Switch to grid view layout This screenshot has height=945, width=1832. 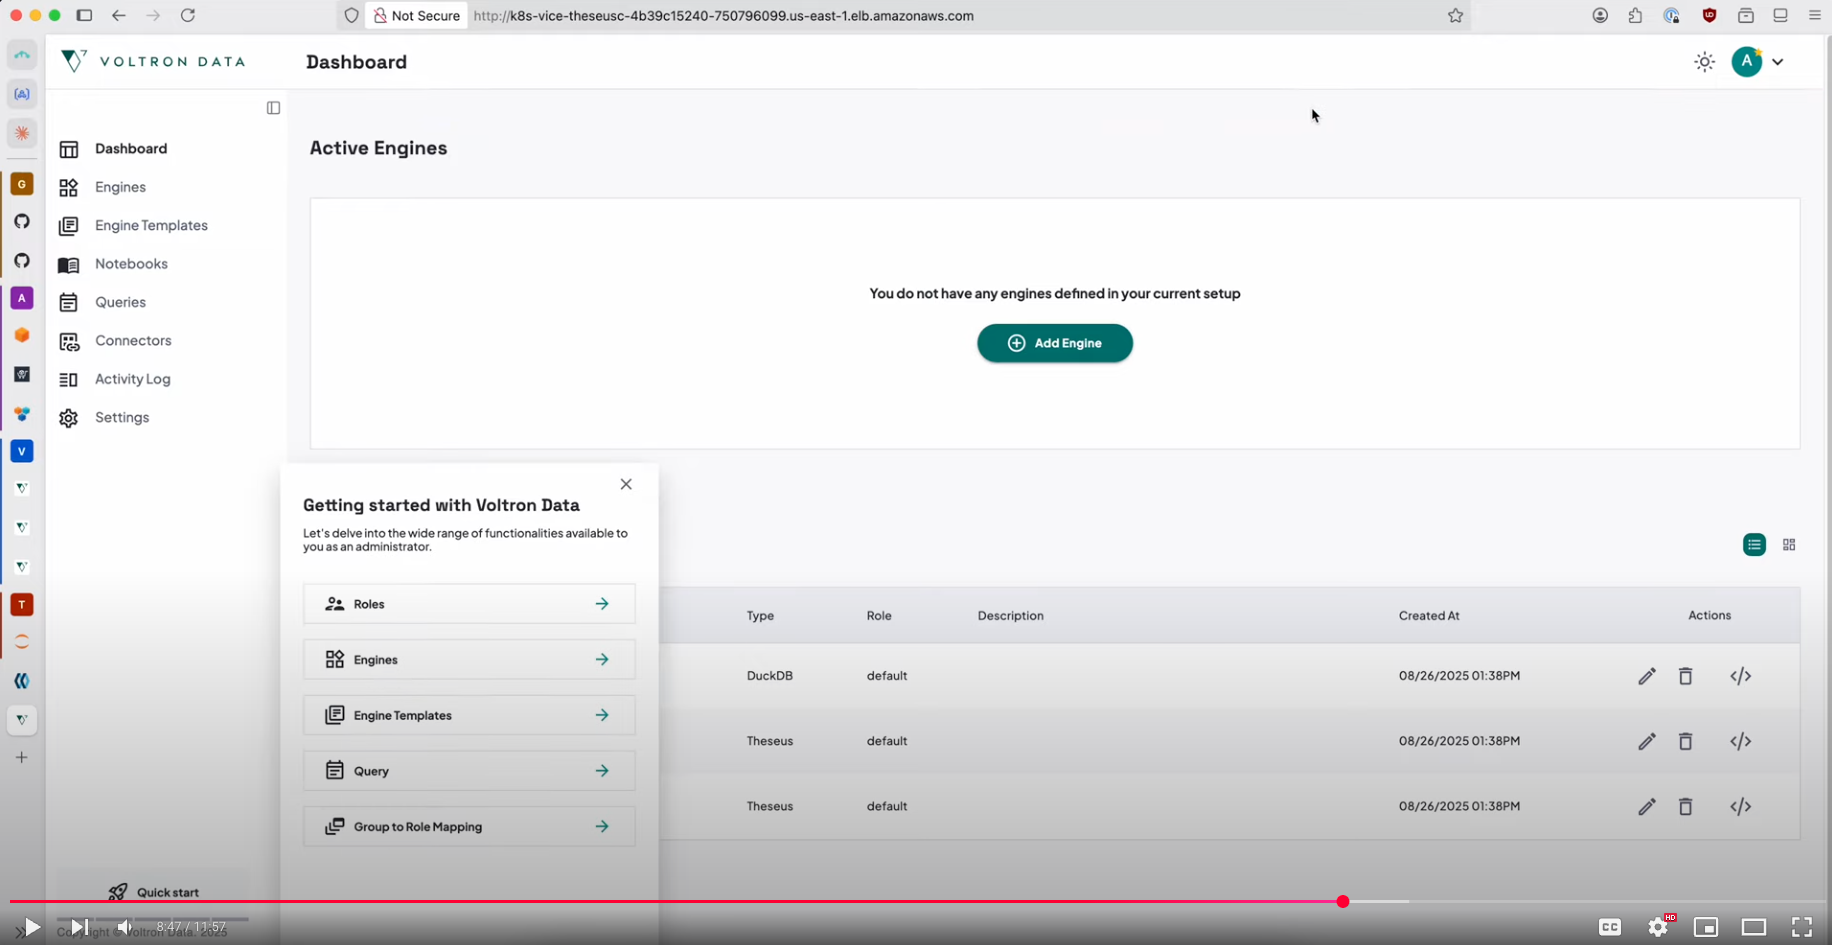(x=1789, y=545)
